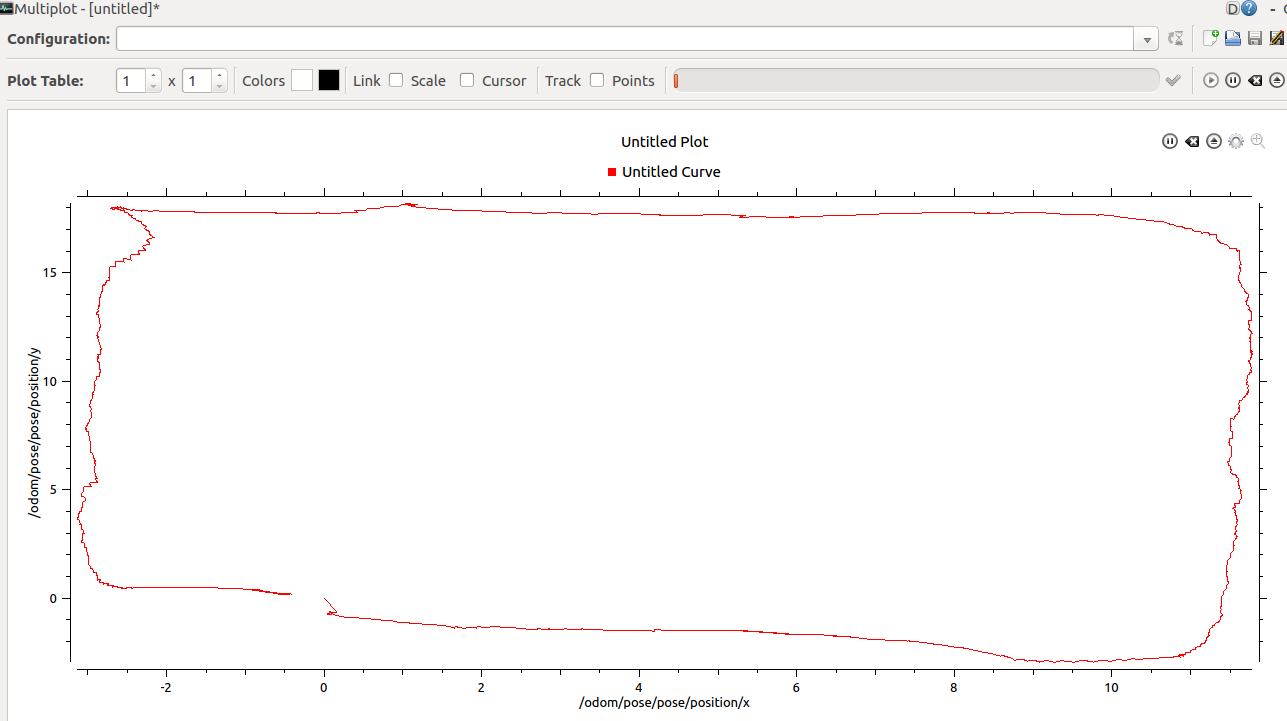Click the x-axis tick label '10'
The height and width of the screenshot is (721, 1287).
[1111, 688]
